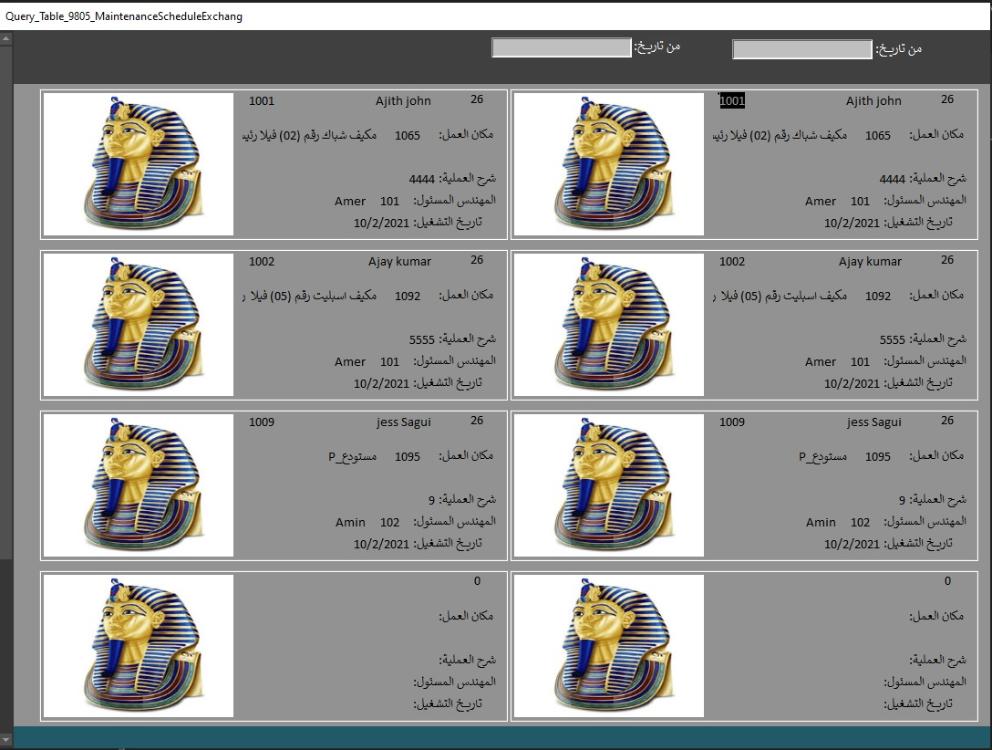Click the 1009 field in the left card

(261, 422)
